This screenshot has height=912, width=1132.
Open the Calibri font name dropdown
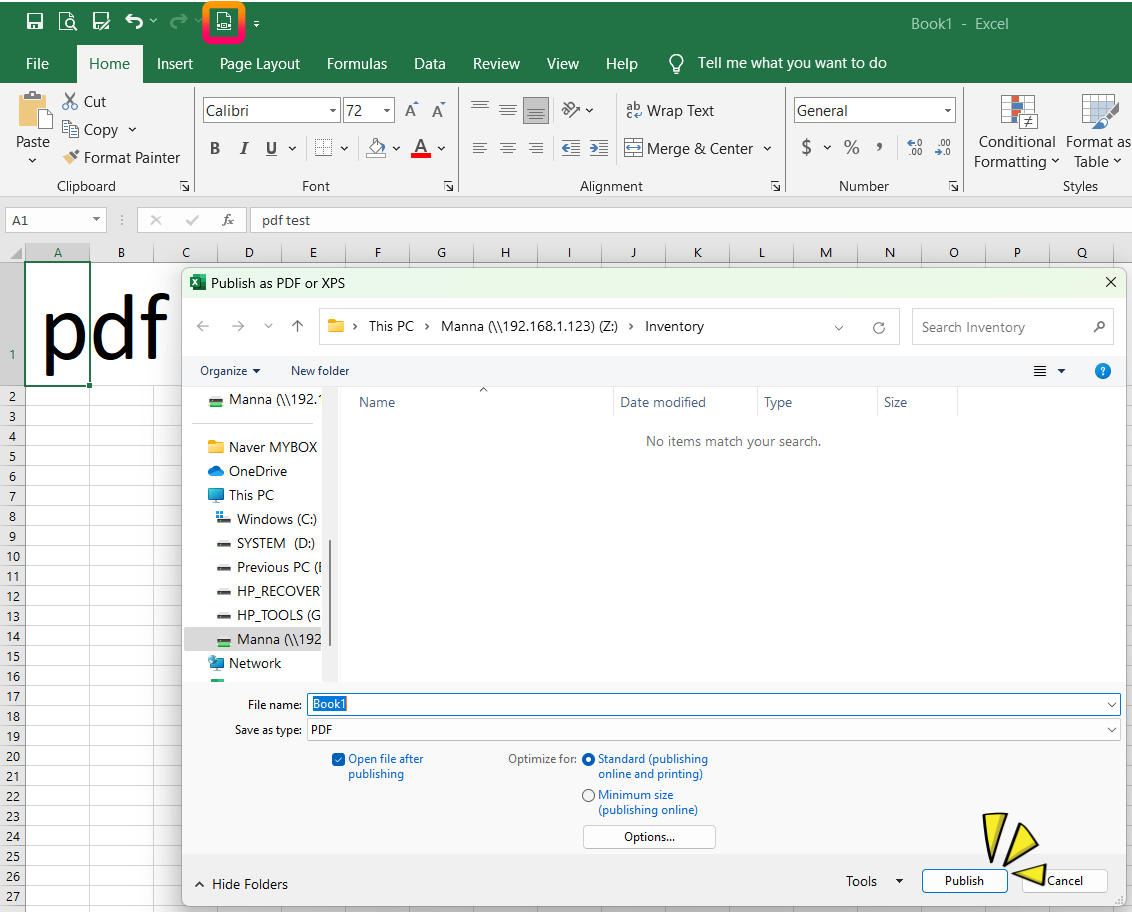point(333,110)
